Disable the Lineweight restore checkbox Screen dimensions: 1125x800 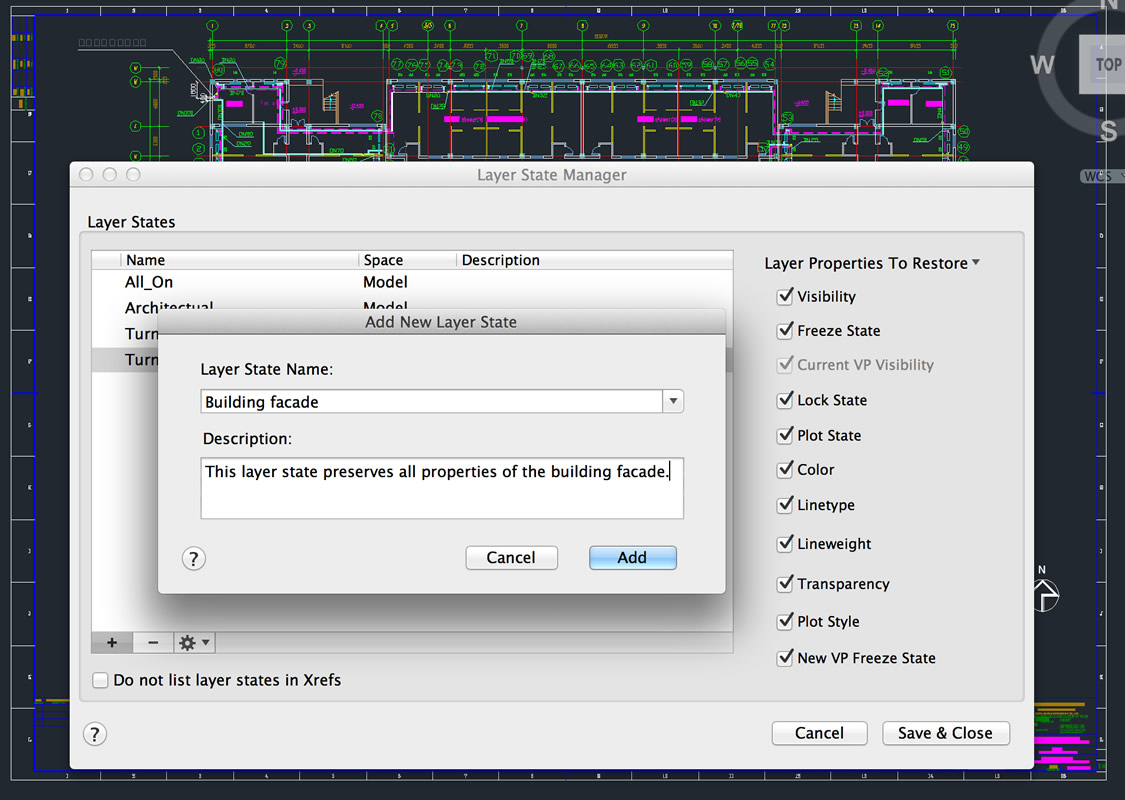pyautogui.click(x=785, y=544)
